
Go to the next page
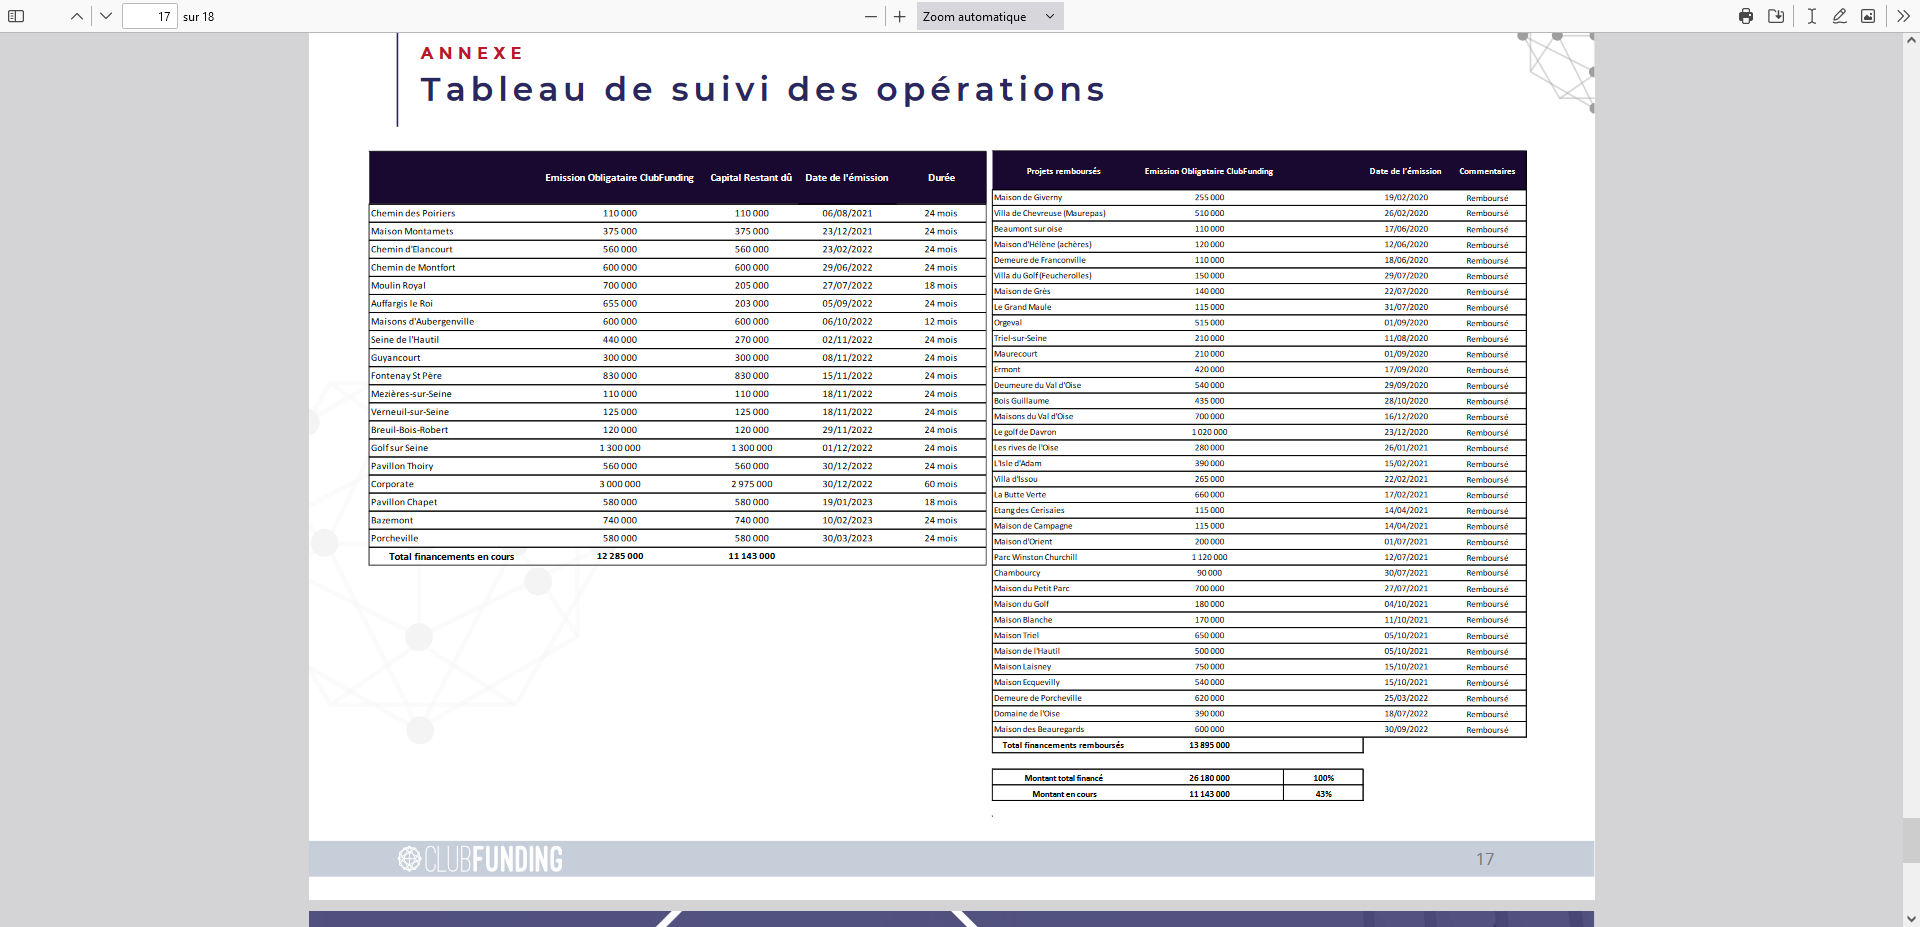pos(106,16)
